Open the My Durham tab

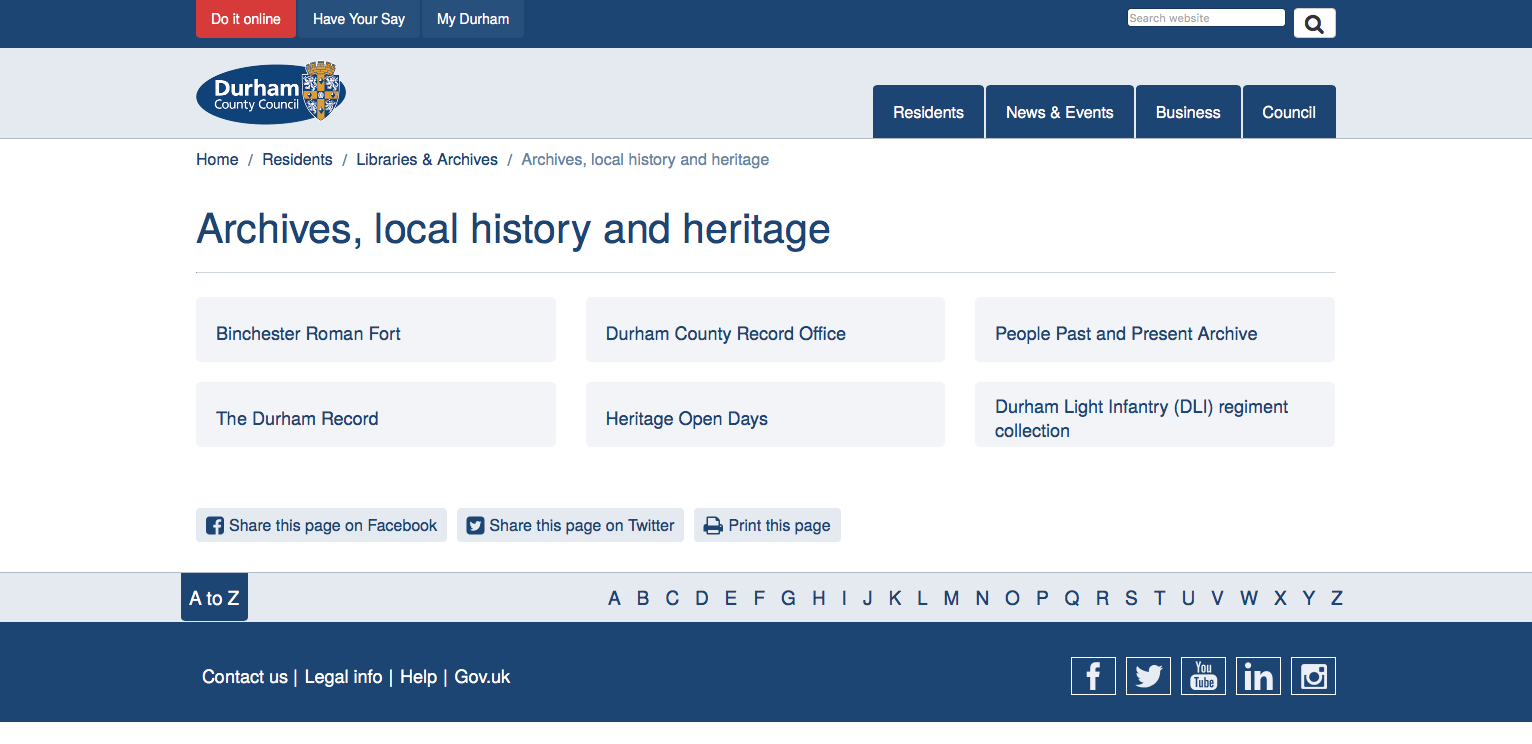click(473, 19)
